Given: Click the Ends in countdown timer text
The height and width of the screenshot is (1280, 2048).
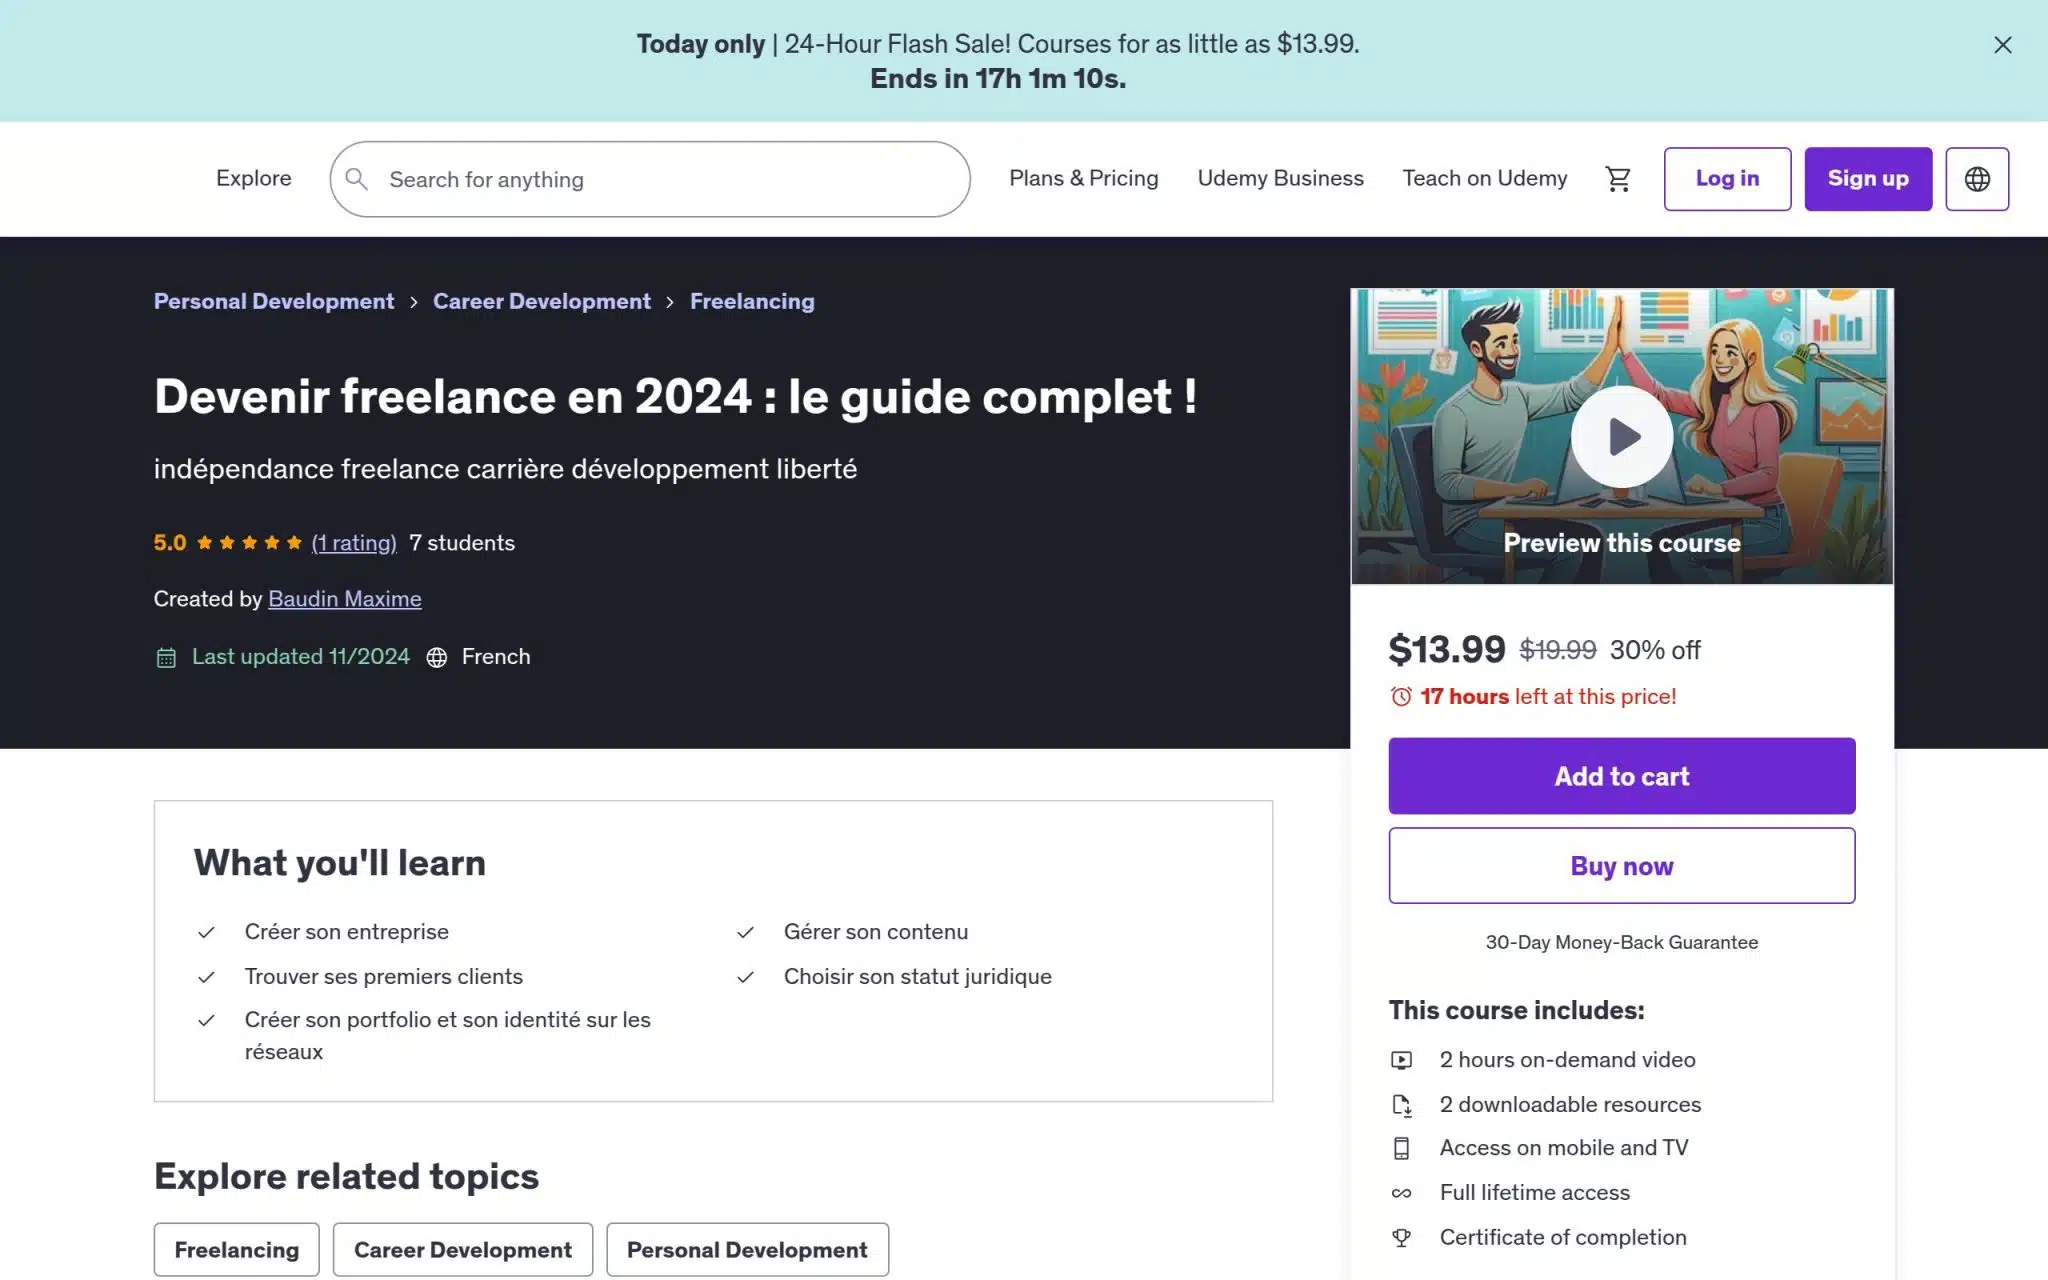Looking at the screenshot, I should coord(998,79).
